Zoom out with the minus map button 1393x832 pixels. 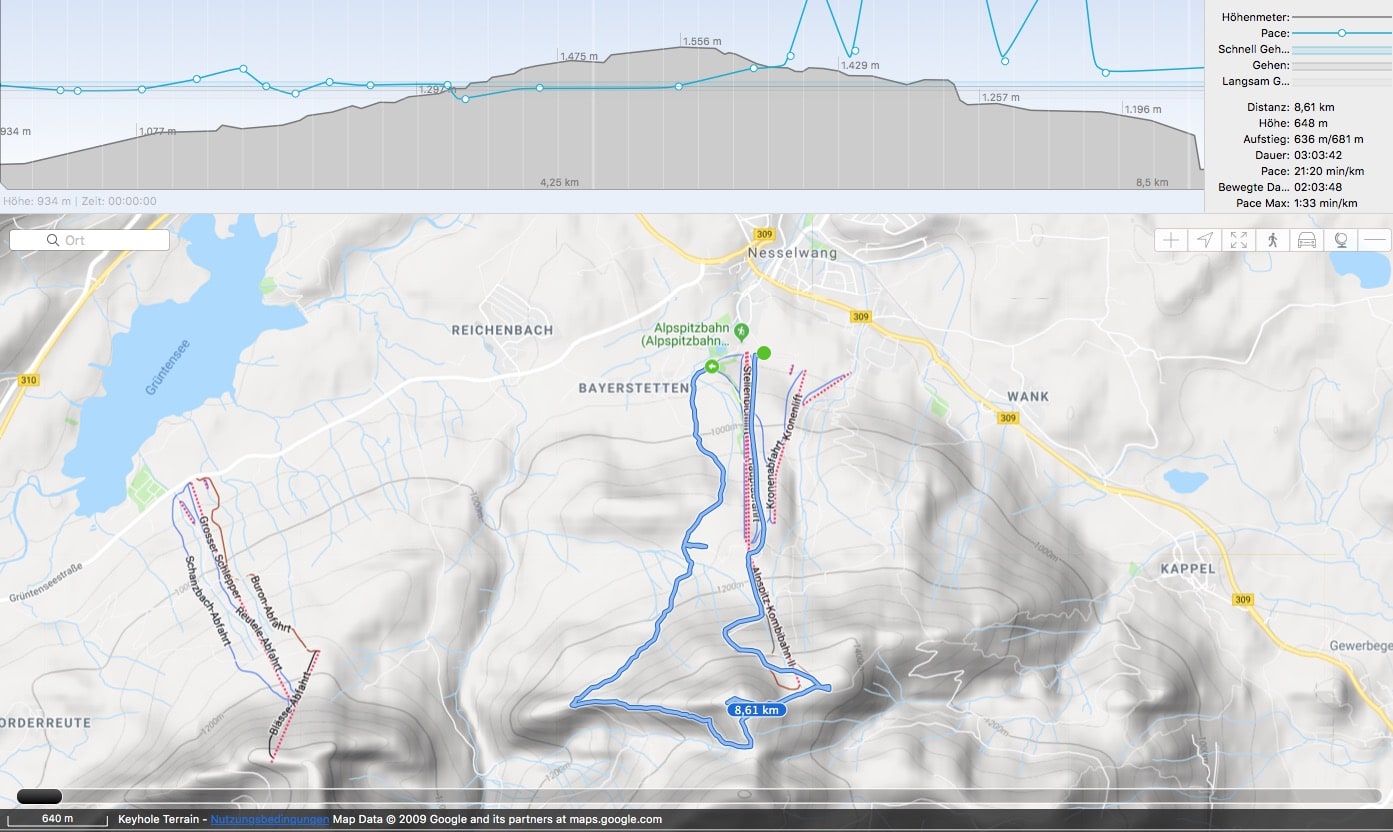click(x=1375, y=240)
